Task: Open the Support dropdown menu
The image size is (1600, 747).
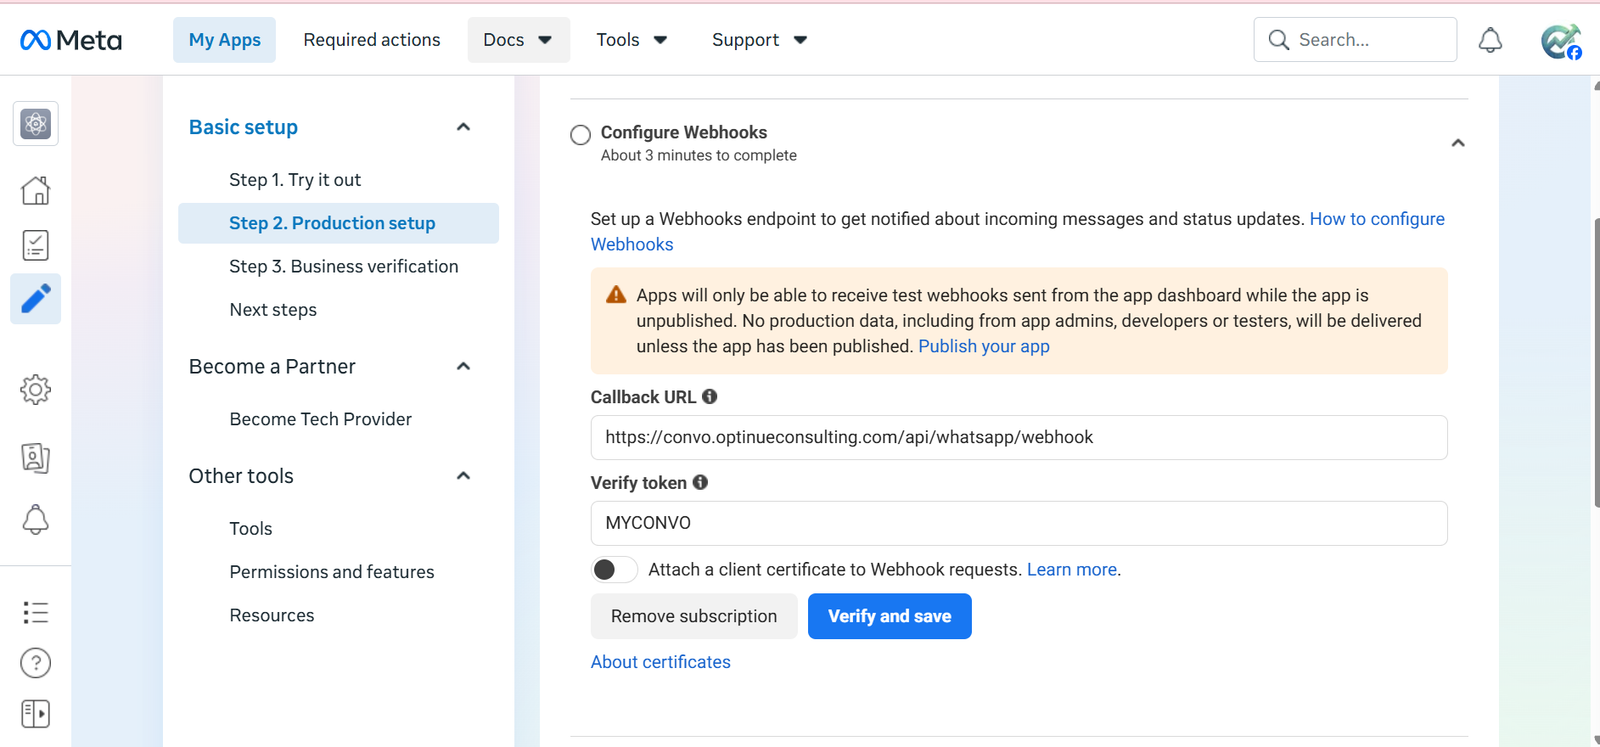Action: pyautogui.click(x=759, y=40)
